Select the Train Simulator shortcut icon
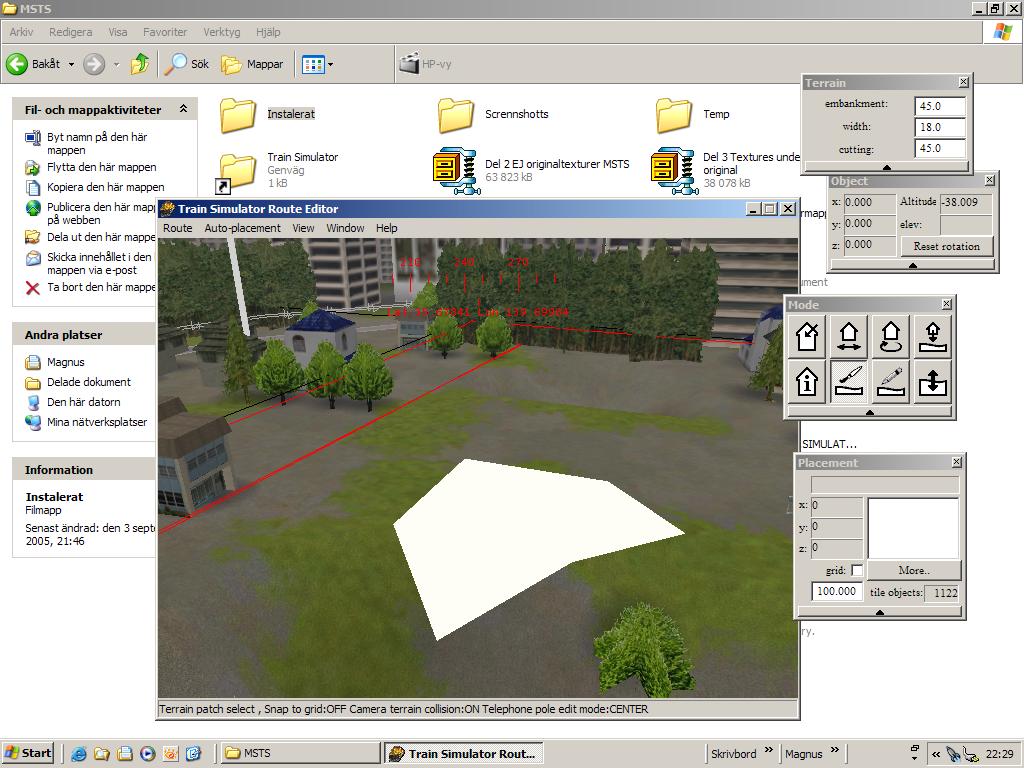The image size is (1024, 768). click(234, 172)
